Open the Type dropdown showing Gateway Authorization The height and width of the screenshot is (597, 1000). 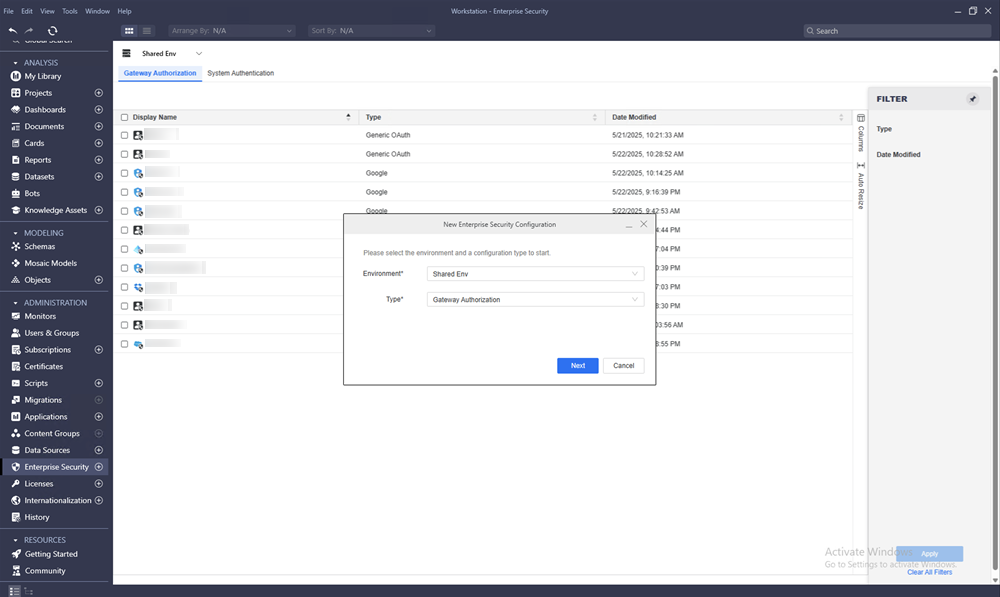535,300
